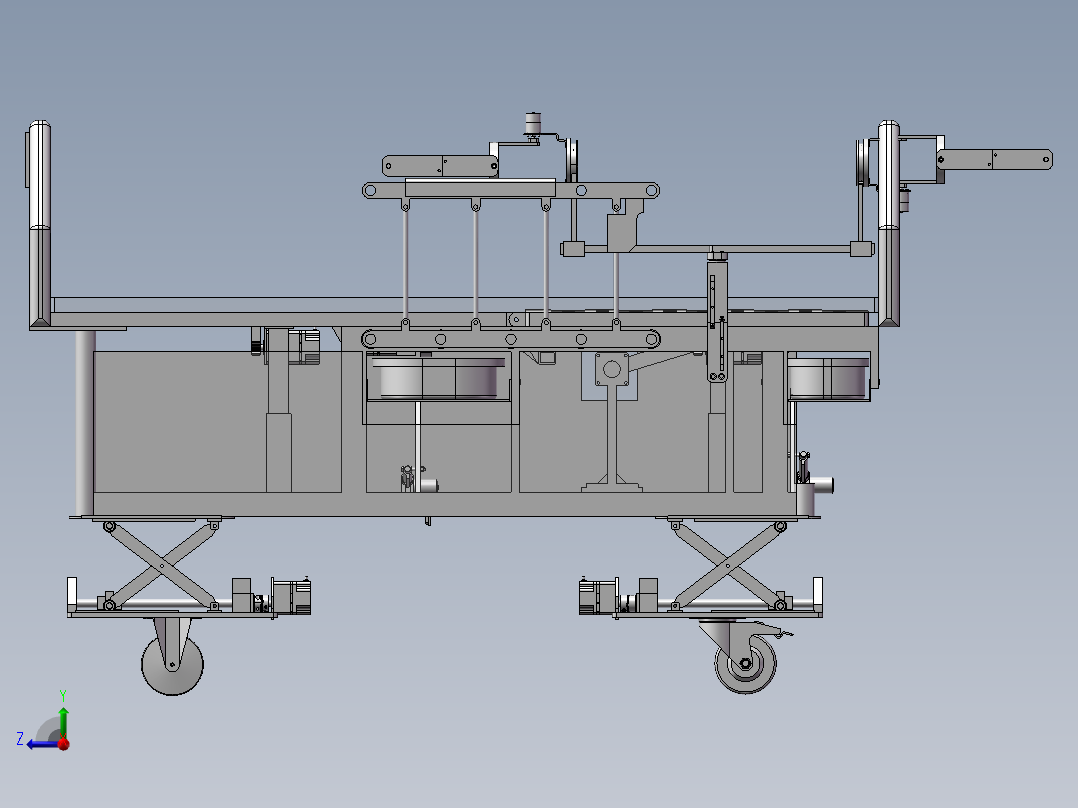1078x808 pixels.
Task: Select the small cylindrical motor on top
Action: click(533, 124)
